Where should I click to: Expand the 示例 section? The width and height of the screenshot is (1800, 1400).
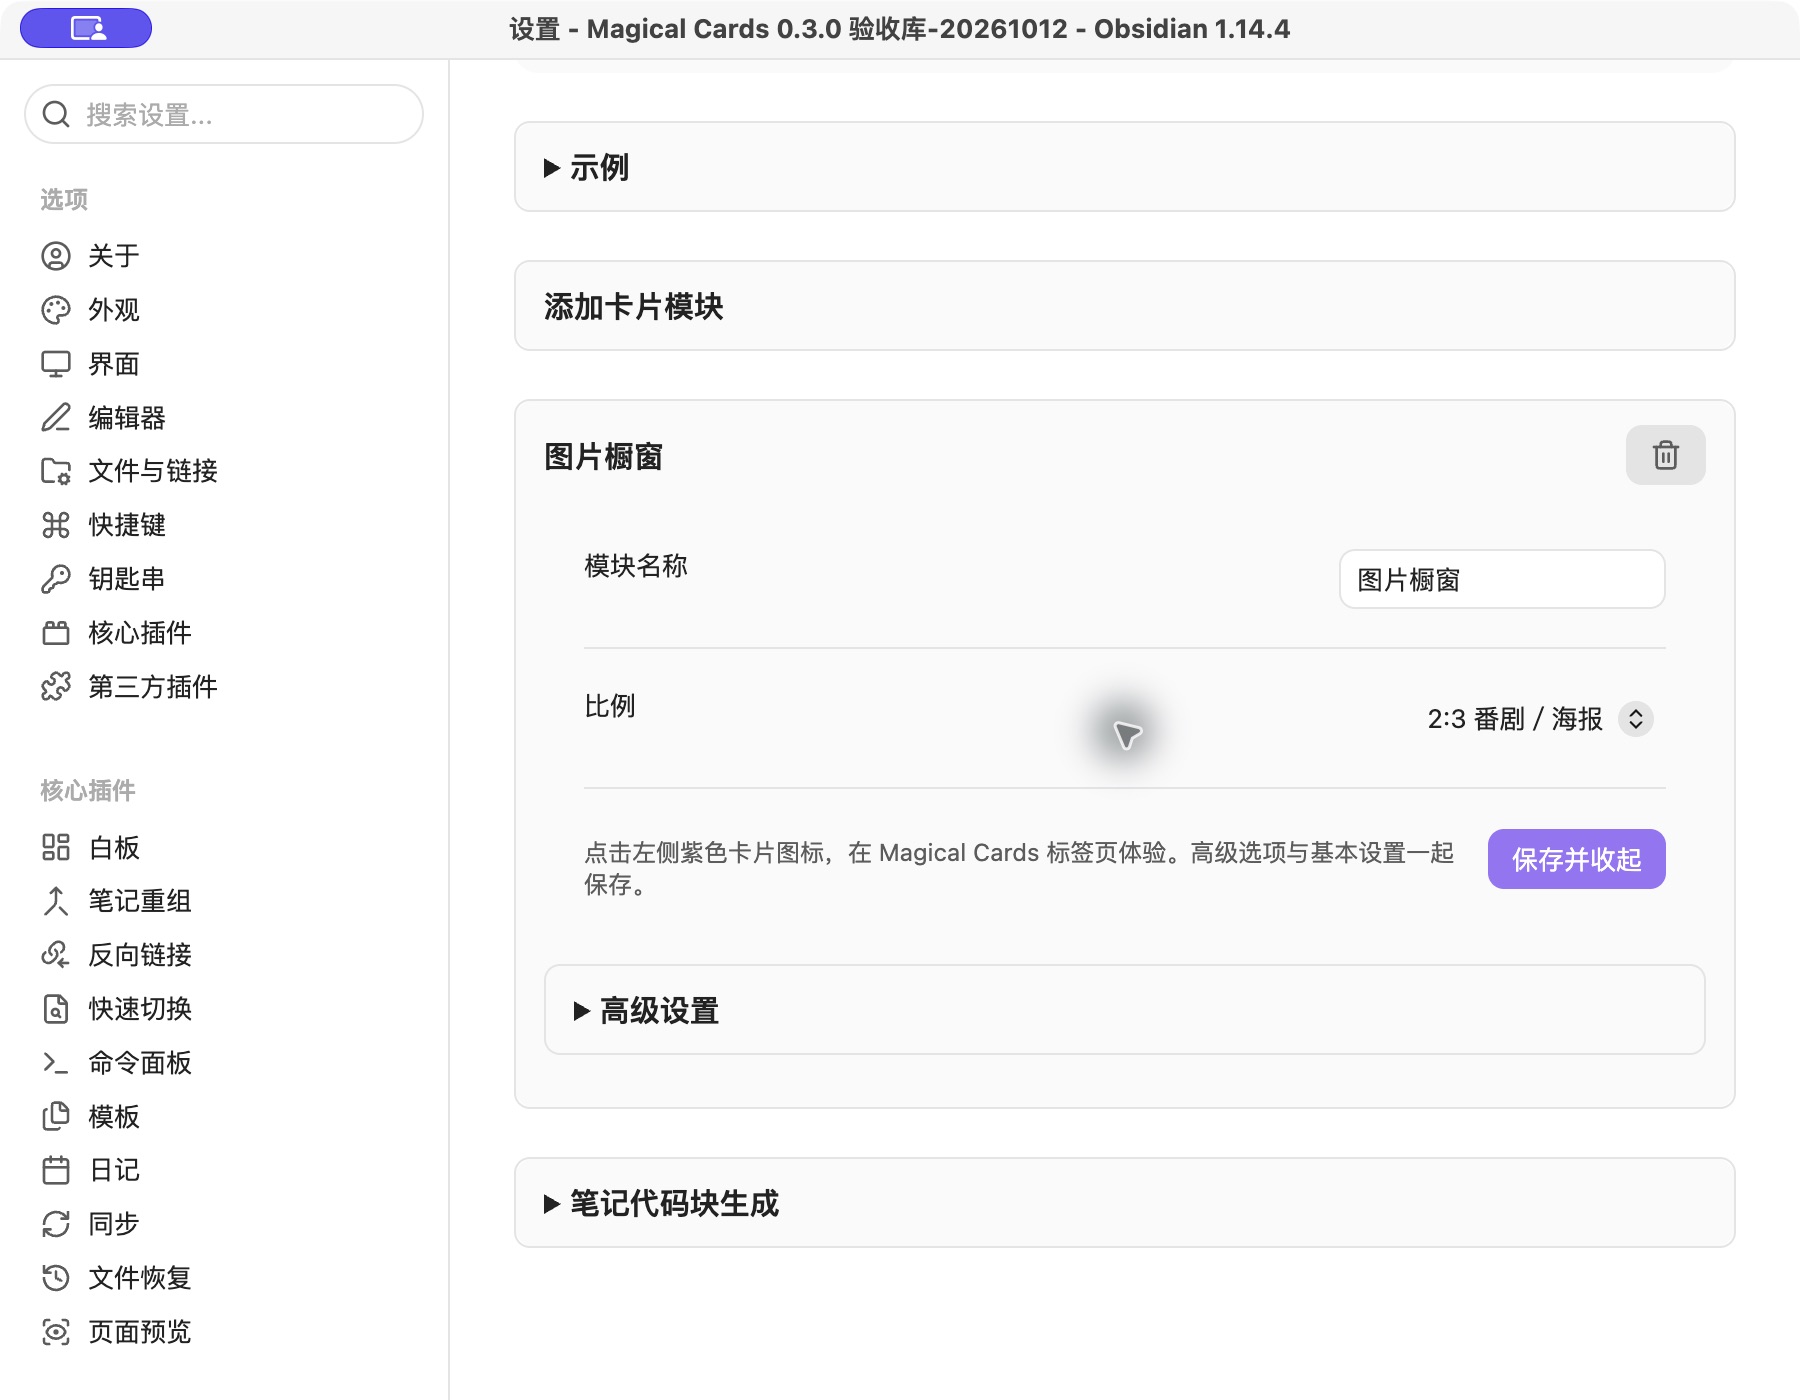pyautogui.click(x=1124, y=167)
